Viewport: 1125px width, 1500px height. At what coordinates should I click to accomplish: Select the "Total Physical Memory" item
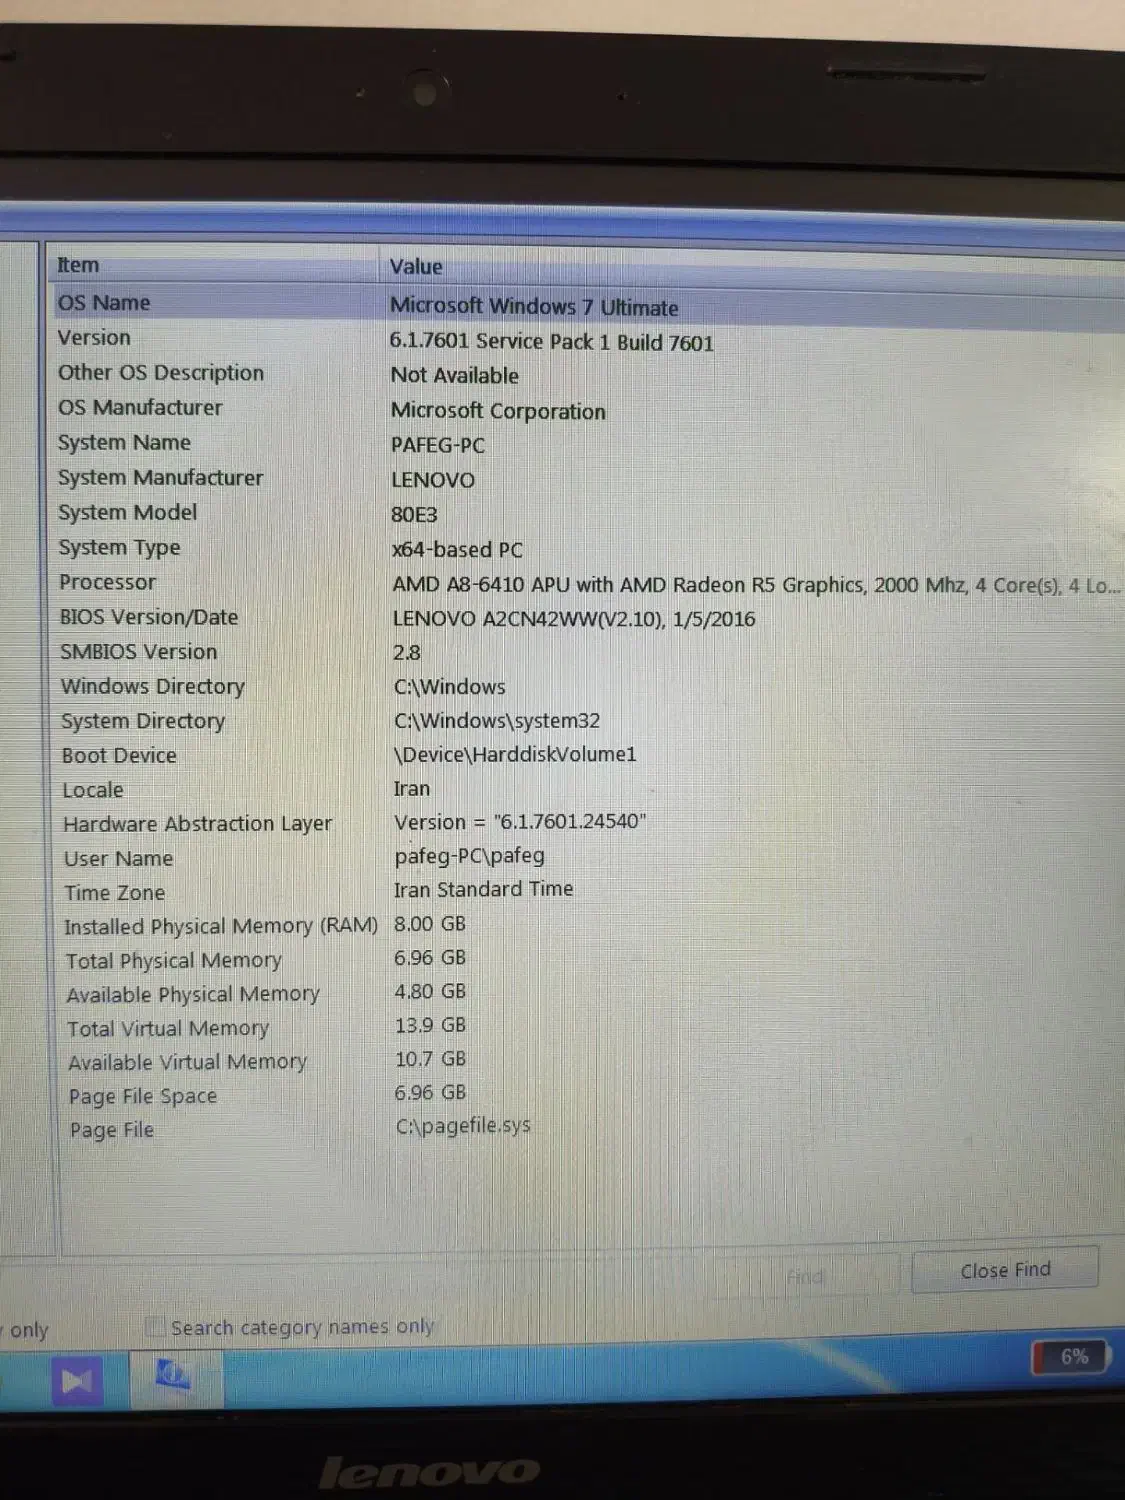coord(173,961)
